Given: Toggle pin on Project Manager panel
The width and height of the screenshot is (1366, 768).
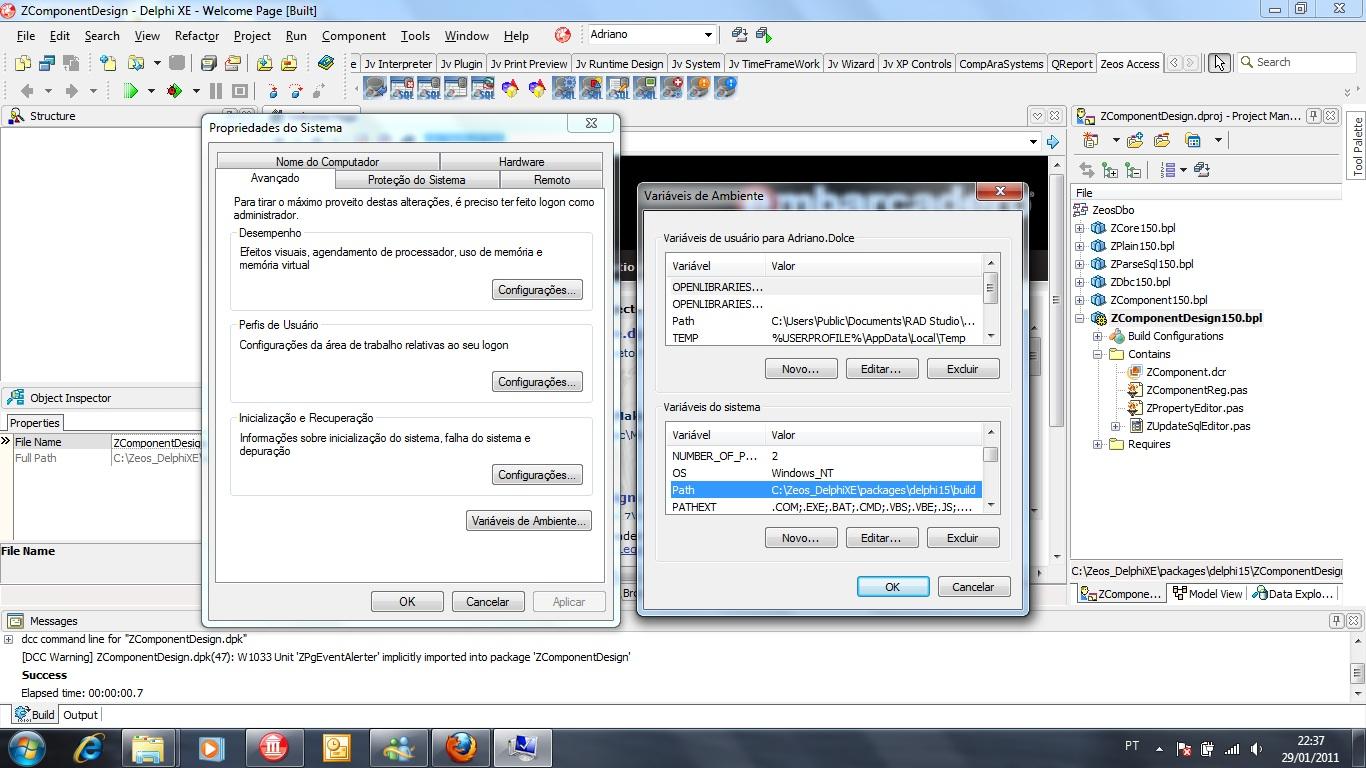Looking at the screenshot, I should pyautogui.click(x=1314, y=116).
